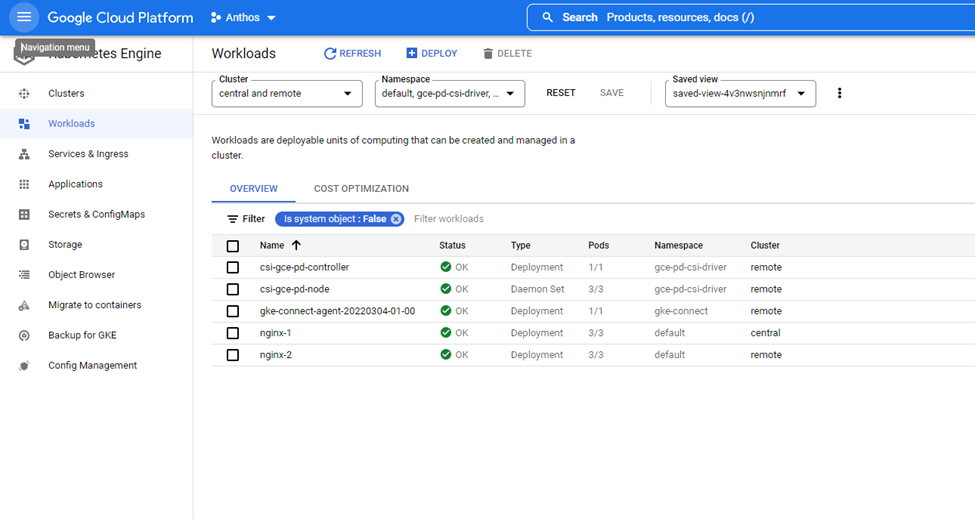The height and width of the screenshot is (519, 975).
Task: Click the Backup for GKE icon
Action: click(24, 336)
